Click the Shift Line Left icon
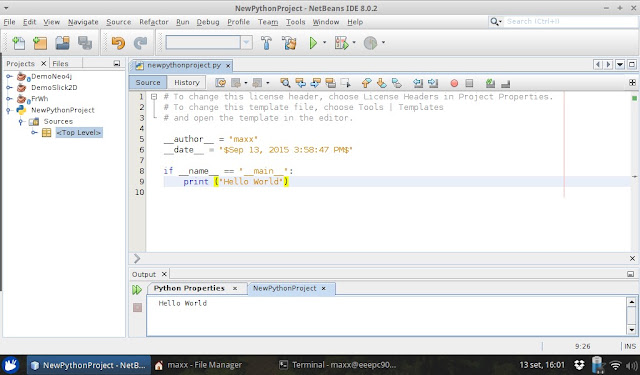Viewport: 640px width, 375px height. (418, 83)
